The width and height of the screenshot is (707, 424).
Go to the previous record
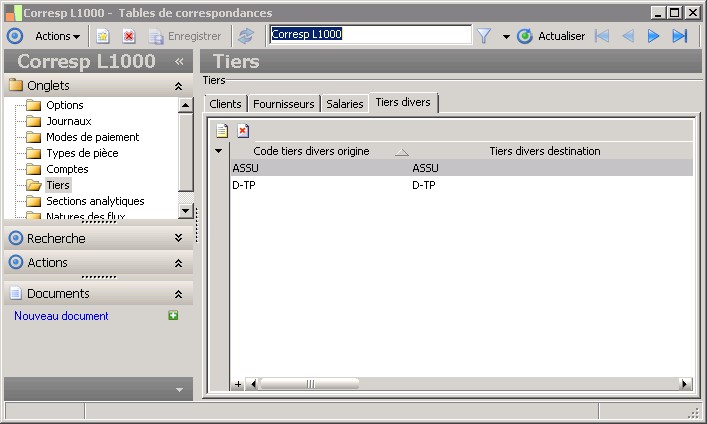(x=628, y=36)
